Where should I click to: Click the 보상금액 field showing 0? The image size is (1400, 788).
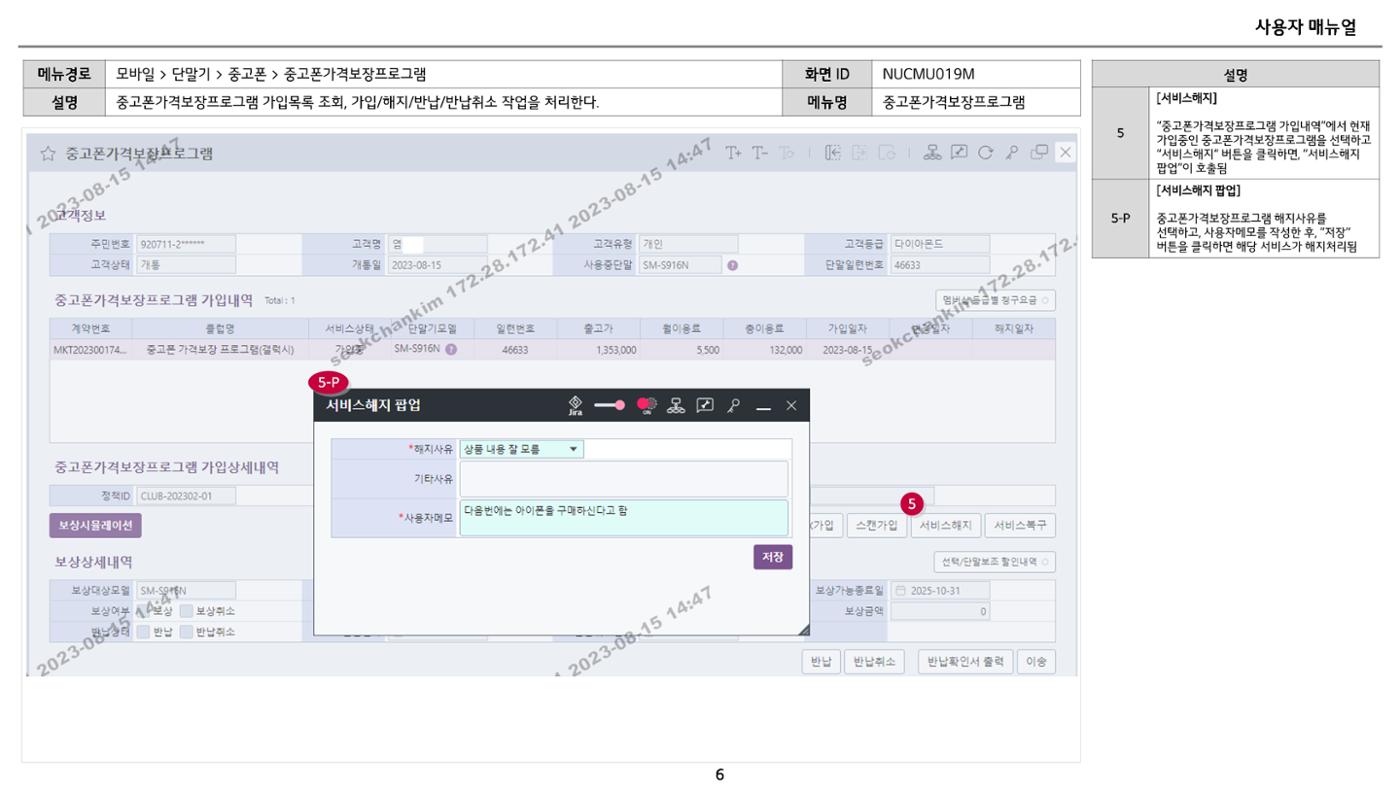[x=939, y=611]
